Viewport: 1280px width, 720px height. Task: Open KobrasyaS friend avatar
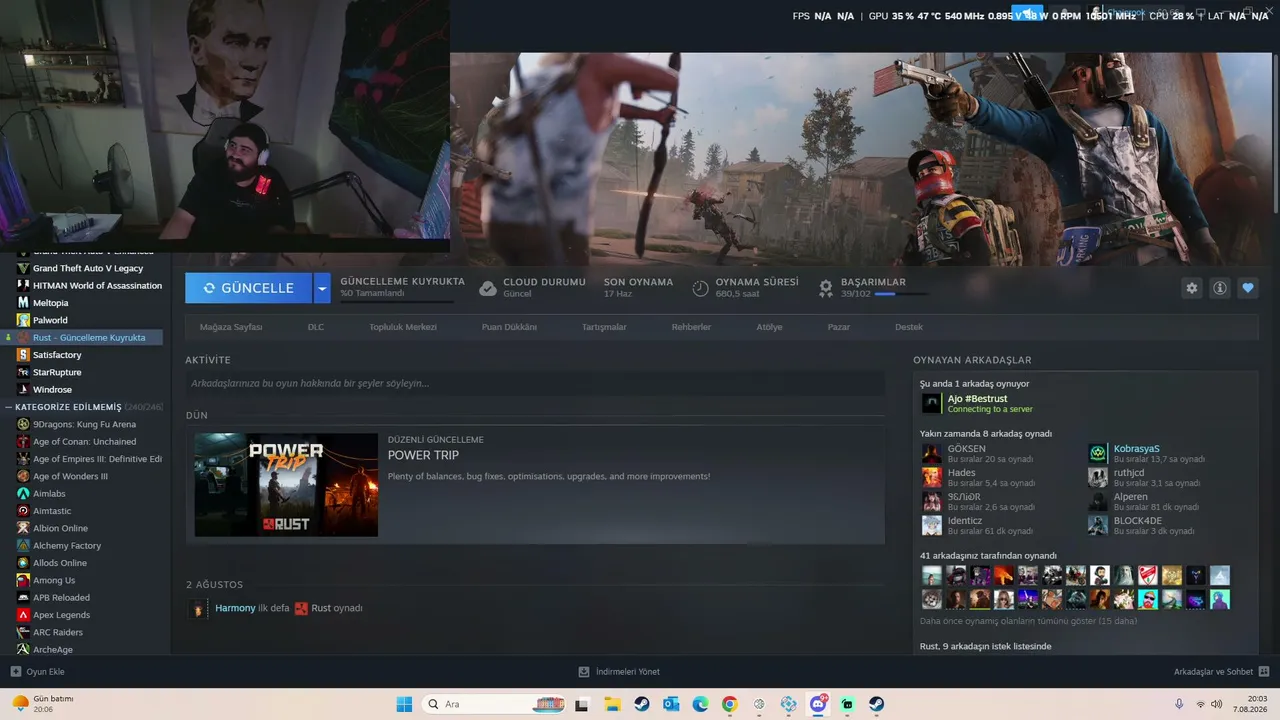click(1098, 453)
